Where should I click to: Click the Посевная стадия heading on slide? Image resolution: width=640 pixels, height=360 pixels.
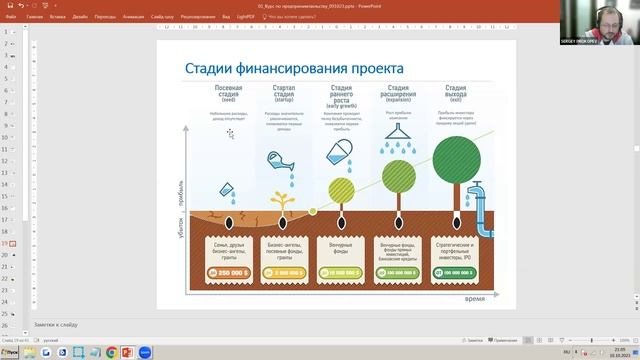228,91
